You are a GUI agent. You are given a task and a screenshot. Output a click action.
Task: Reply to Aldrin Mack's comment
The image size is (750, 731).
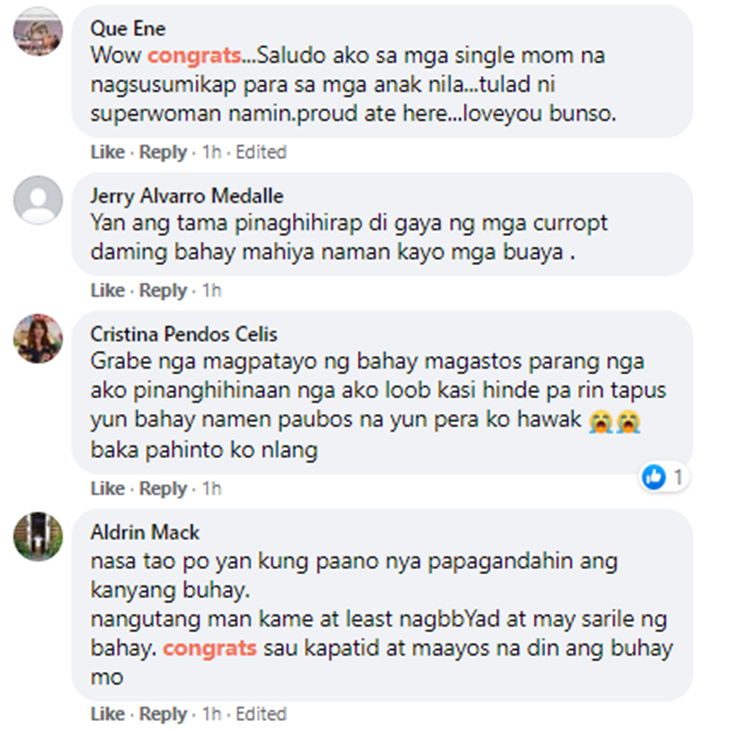tap(163, 714)
